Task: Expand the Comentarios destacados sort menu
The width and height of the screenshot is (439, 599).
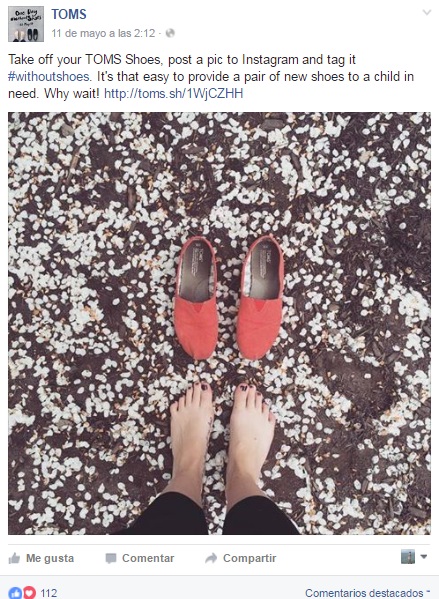Action: coord(367,593)
